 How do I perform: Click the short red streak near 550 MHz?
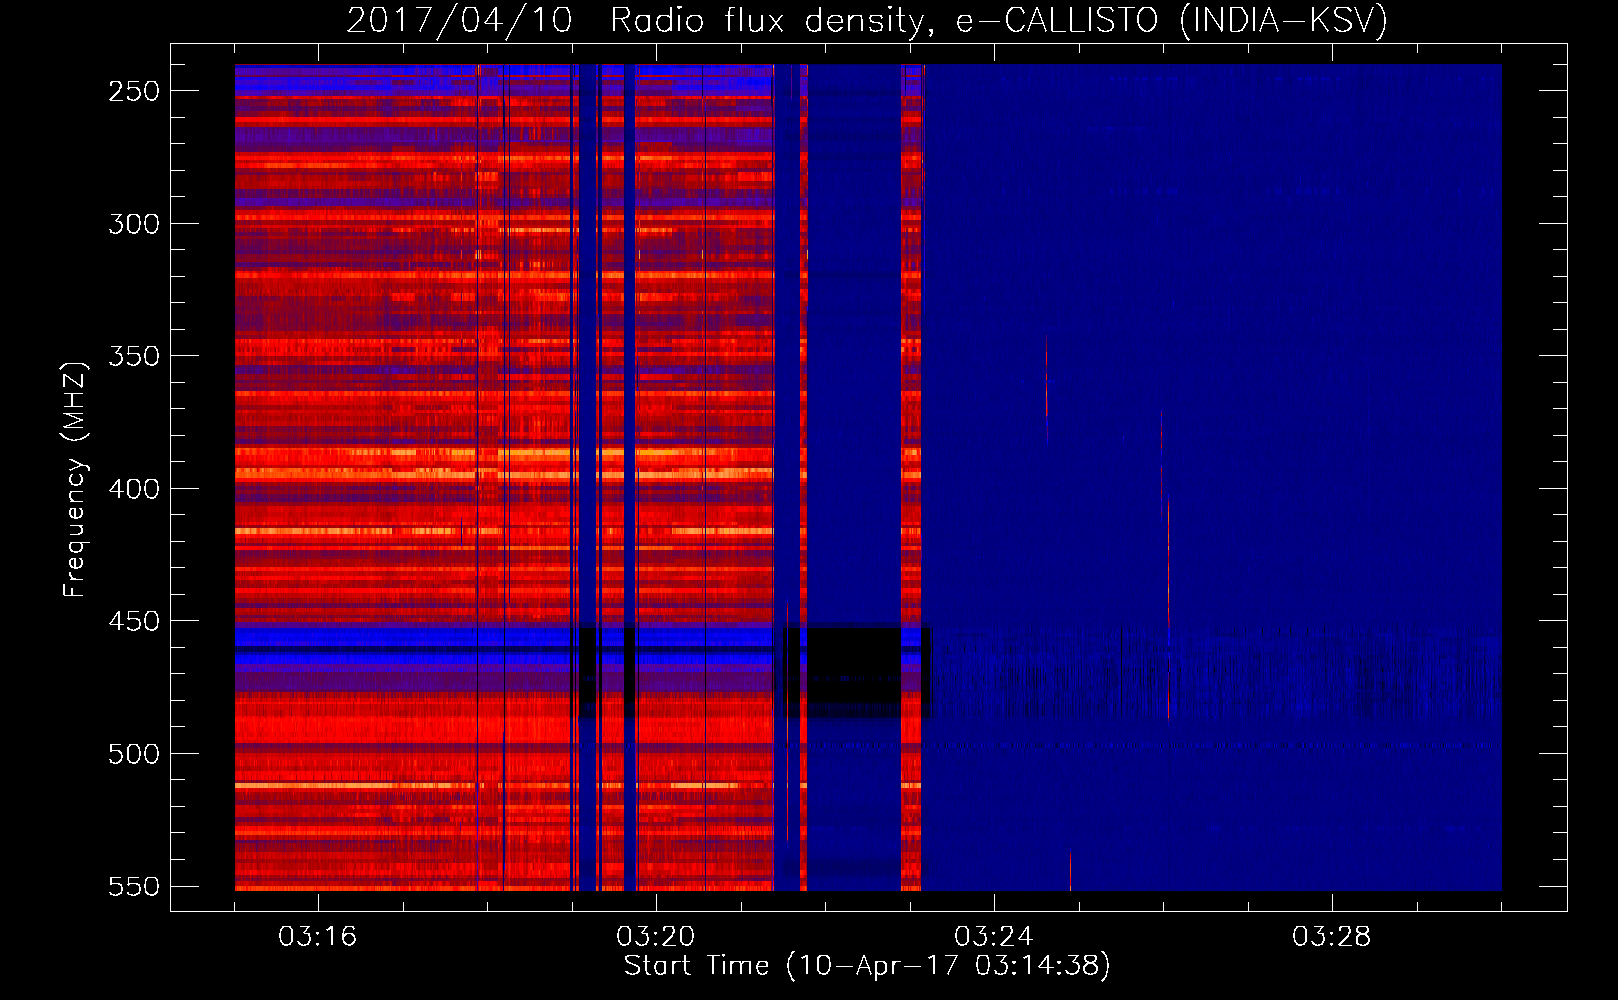pyautogui.click(x=1070, y=870)
